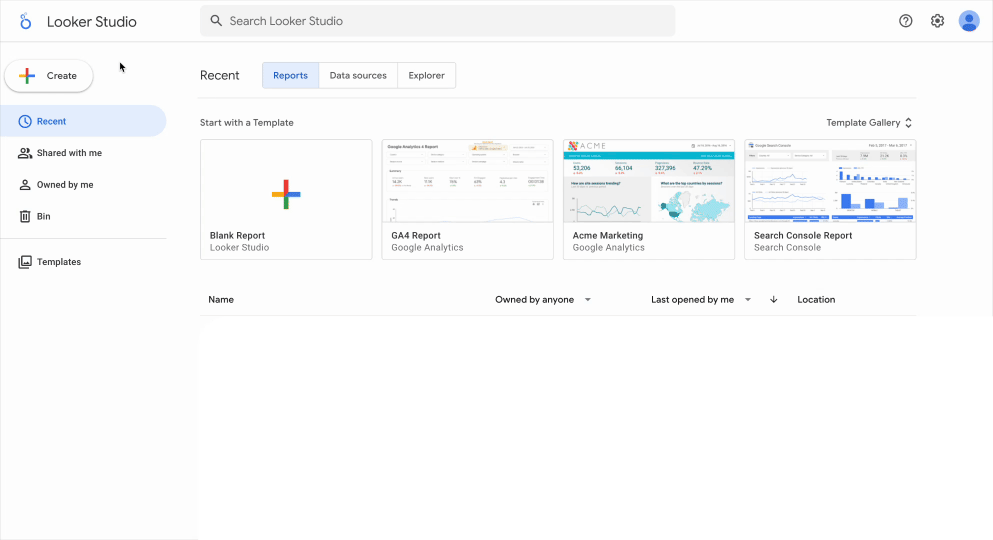Open the Last opened by me dropdown
The height and width of the screenshot is (540, 993).
point(701,299)
